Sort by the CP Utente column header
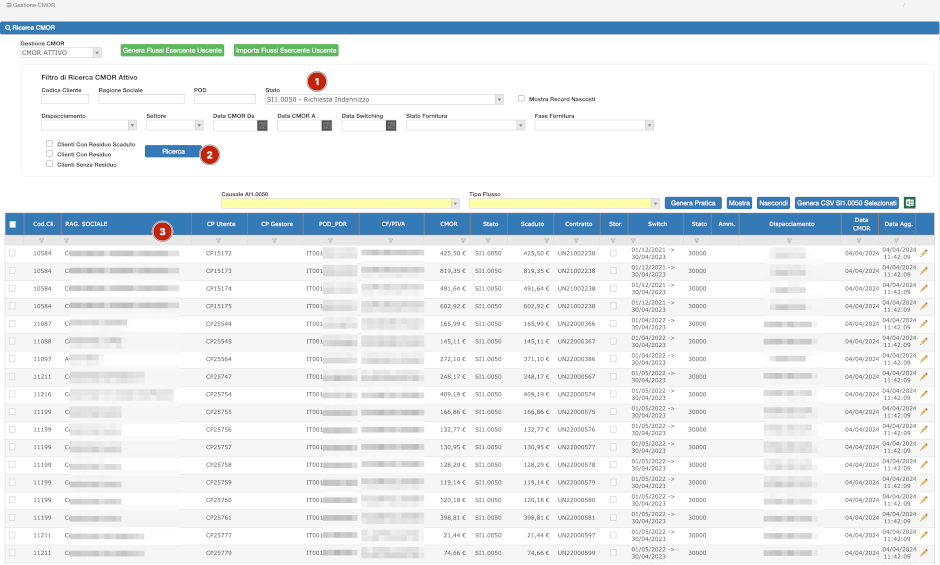940x565 pixels. click(221, 224)
